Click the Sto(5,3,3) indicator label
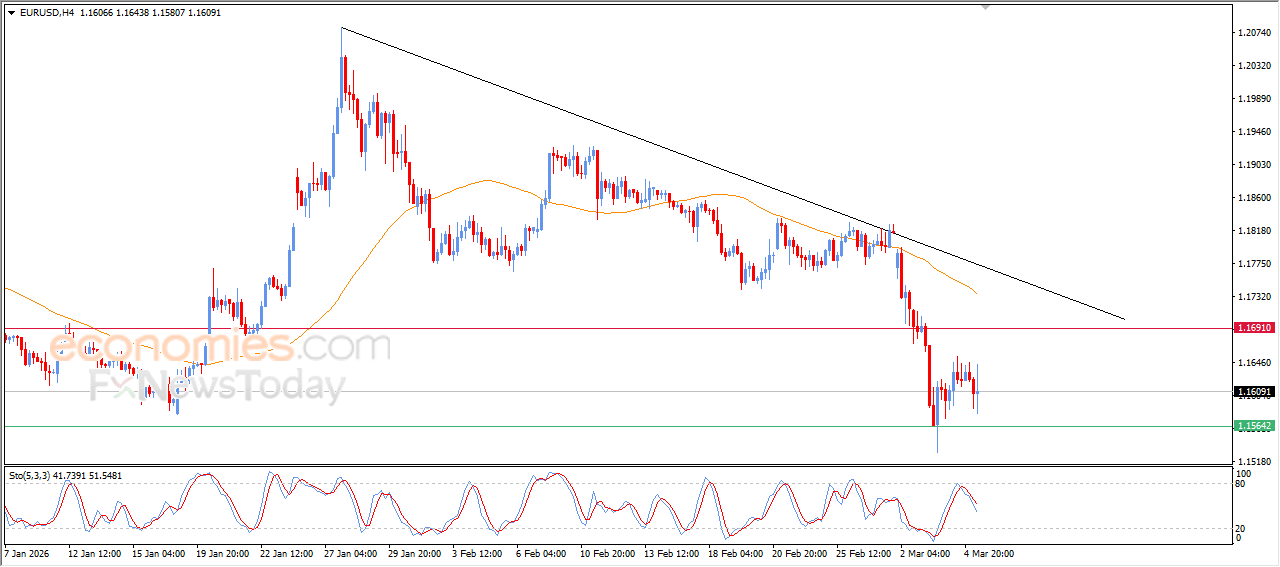This screenshot has height=567, width=1280. click(x=30, y=476)
